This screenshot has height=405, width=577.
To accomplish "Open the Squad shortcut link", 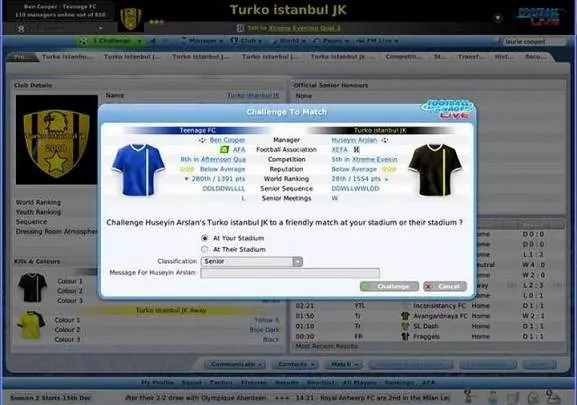I will pyautogui.click(x=191, y=383).
